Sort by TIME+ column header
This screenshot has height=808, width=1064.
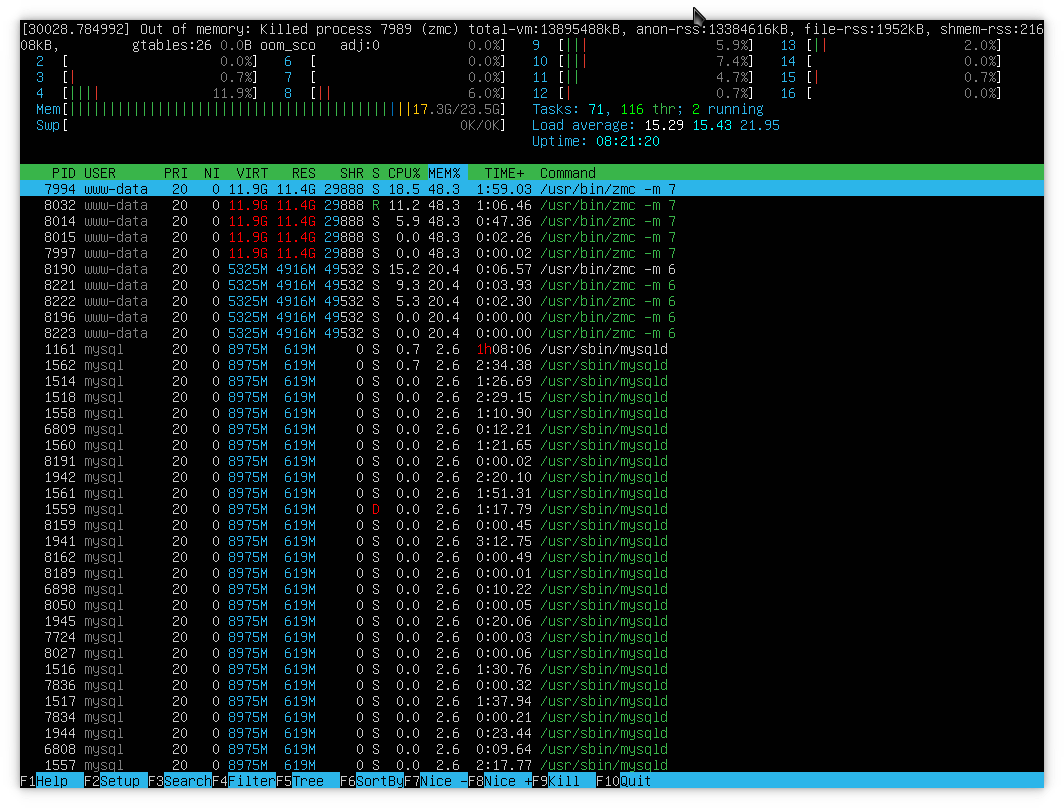[x=504, y=173]
